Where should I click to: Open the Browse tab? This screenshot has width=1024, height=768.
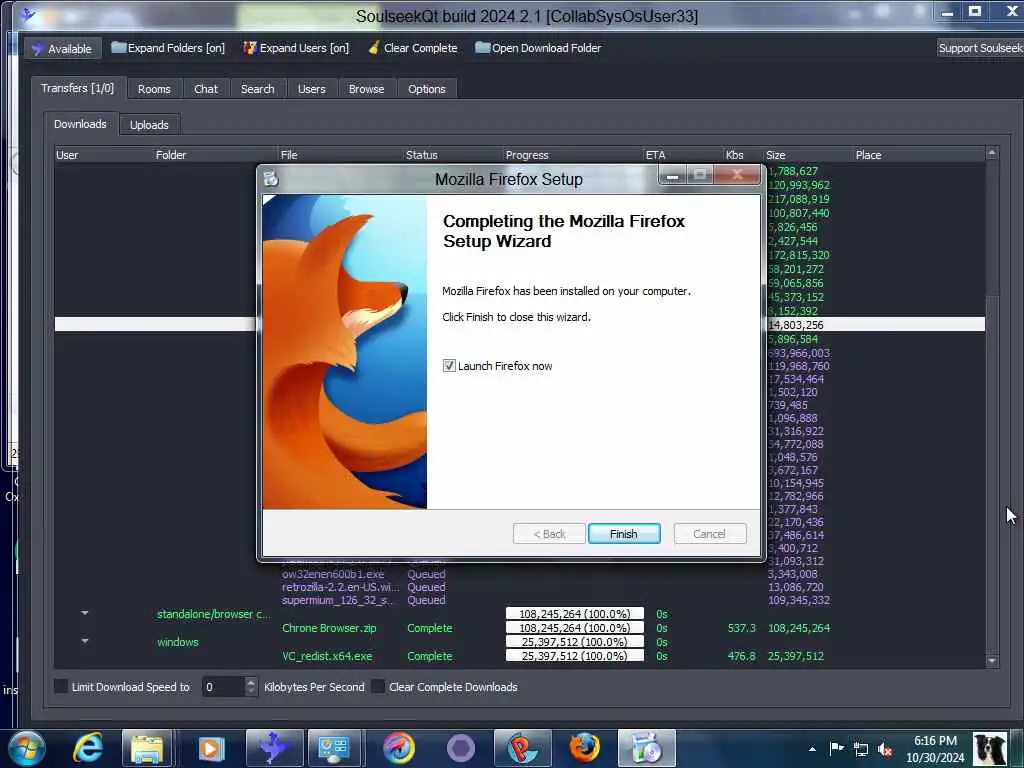[366, 89]
